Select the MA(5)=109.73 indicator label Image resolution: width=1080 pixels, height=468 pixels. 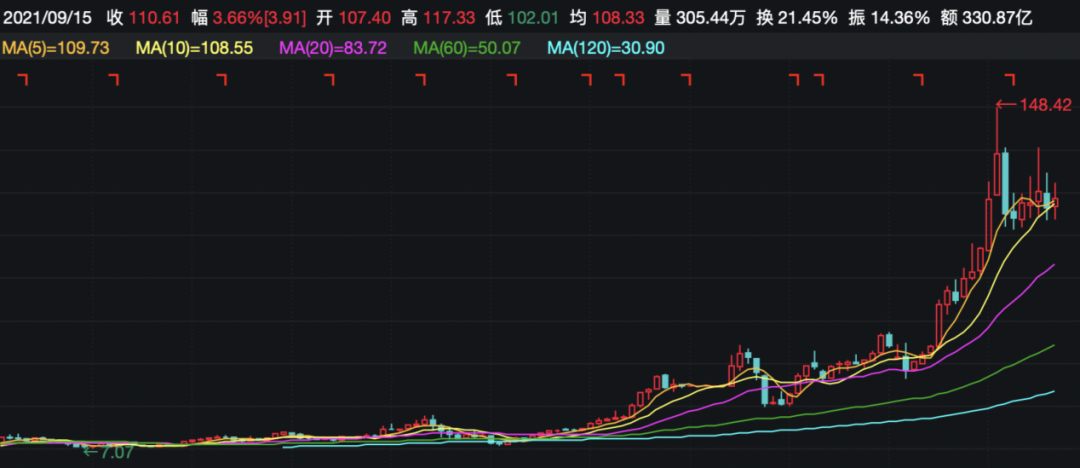55,48
